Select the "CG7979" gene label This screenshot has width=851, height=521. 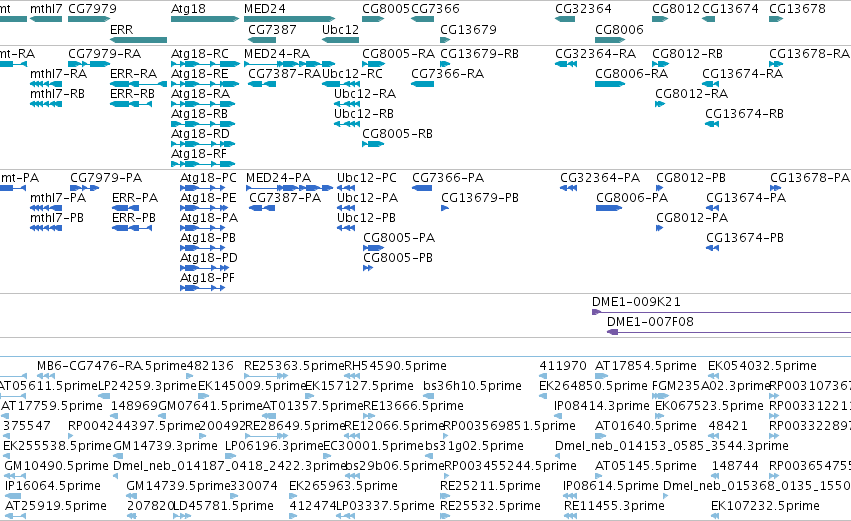(x=92, y=9)
